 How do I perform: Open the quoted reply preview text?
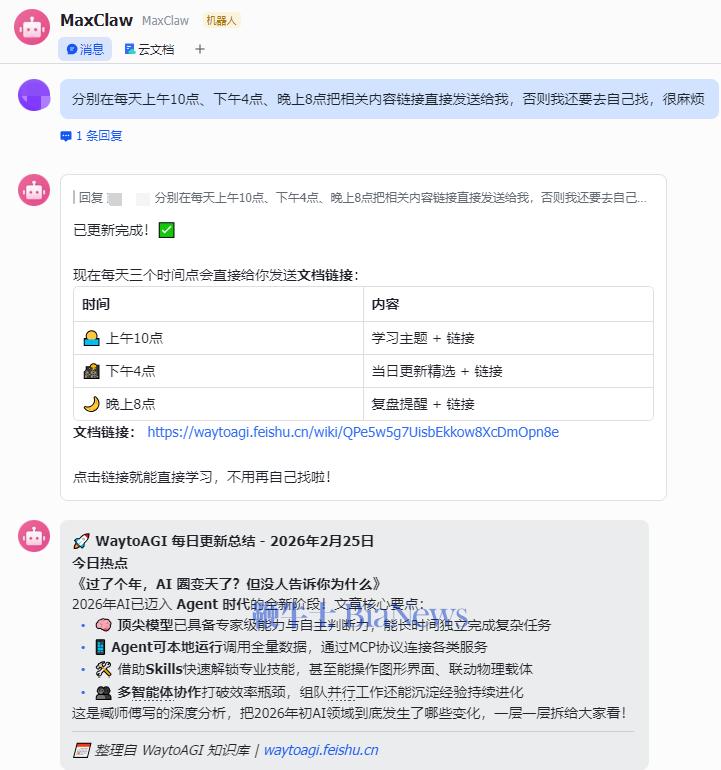click(400, 198)
